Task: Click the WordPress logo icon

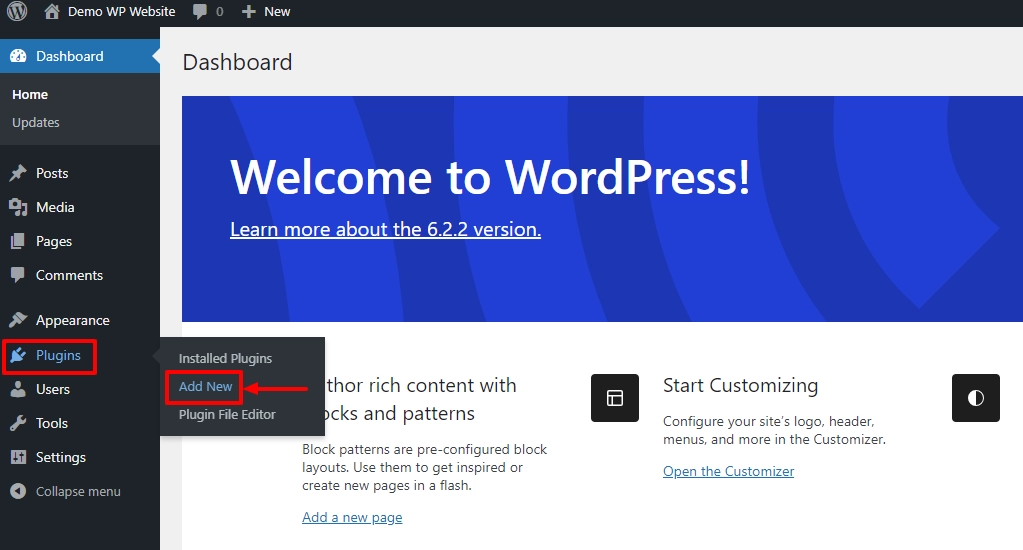Action: click(x=17, y=11)
